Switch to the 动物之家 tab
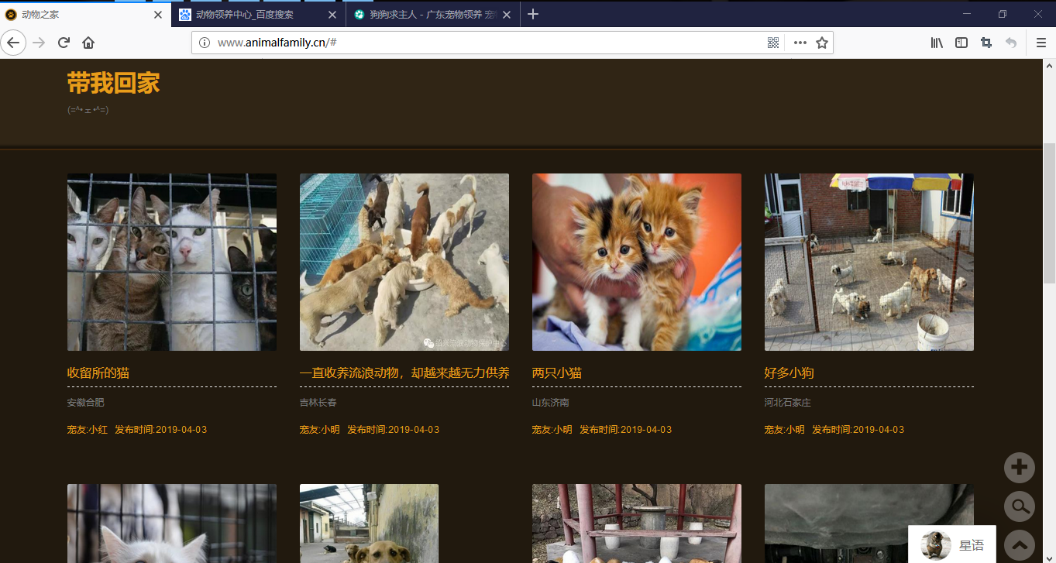Image resolution: width=1056 pixels, height=563 pixels. [x=86, y=14]
